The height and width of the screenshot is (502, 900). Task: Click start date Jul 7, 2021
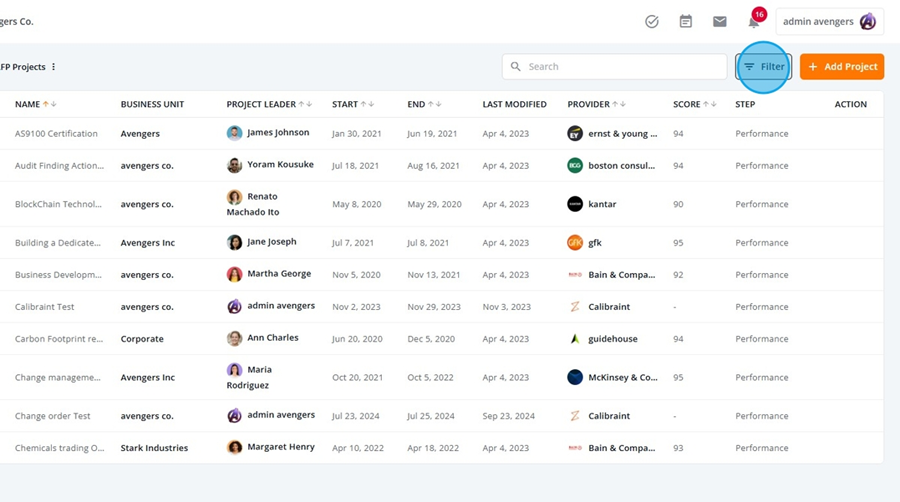352,243
